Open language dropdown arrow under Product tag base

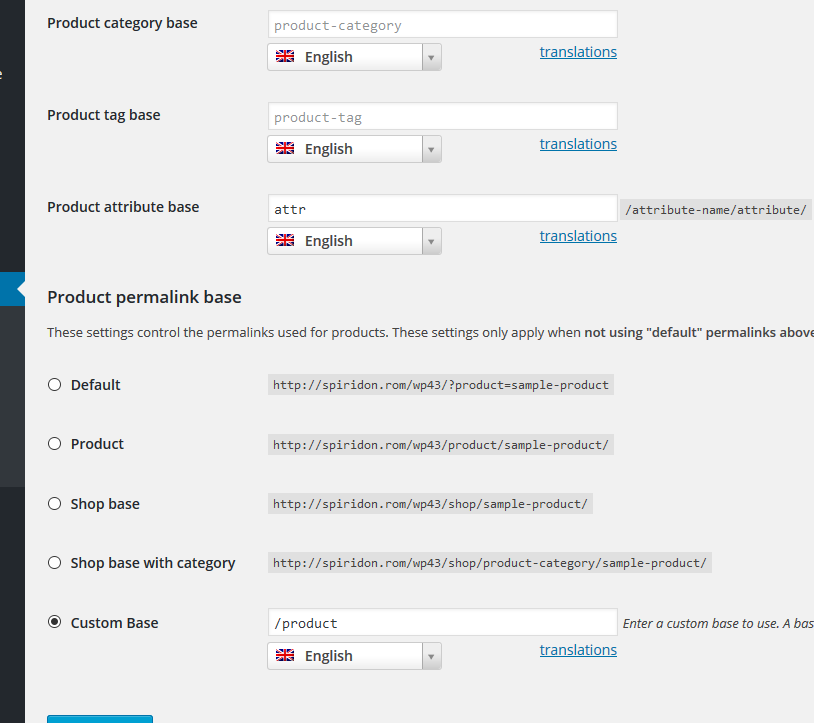tap(431, 149)
